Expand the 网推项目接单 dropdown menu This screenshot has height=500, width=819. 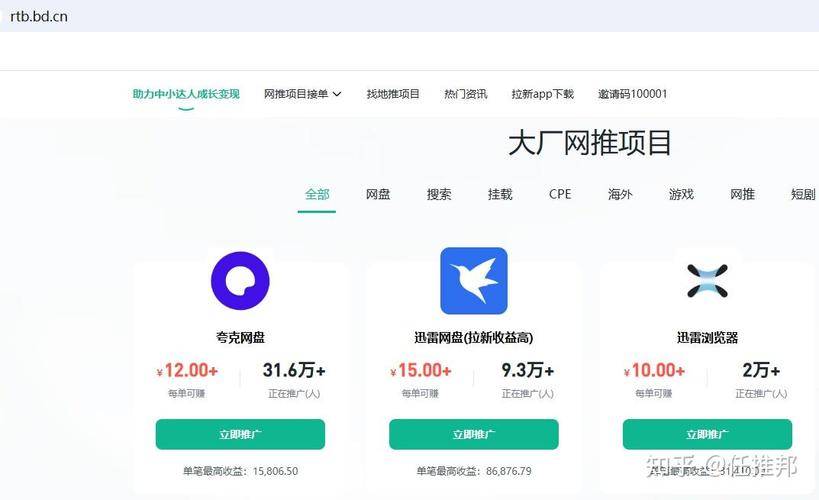pyautogui.click(x=302, y=94)
